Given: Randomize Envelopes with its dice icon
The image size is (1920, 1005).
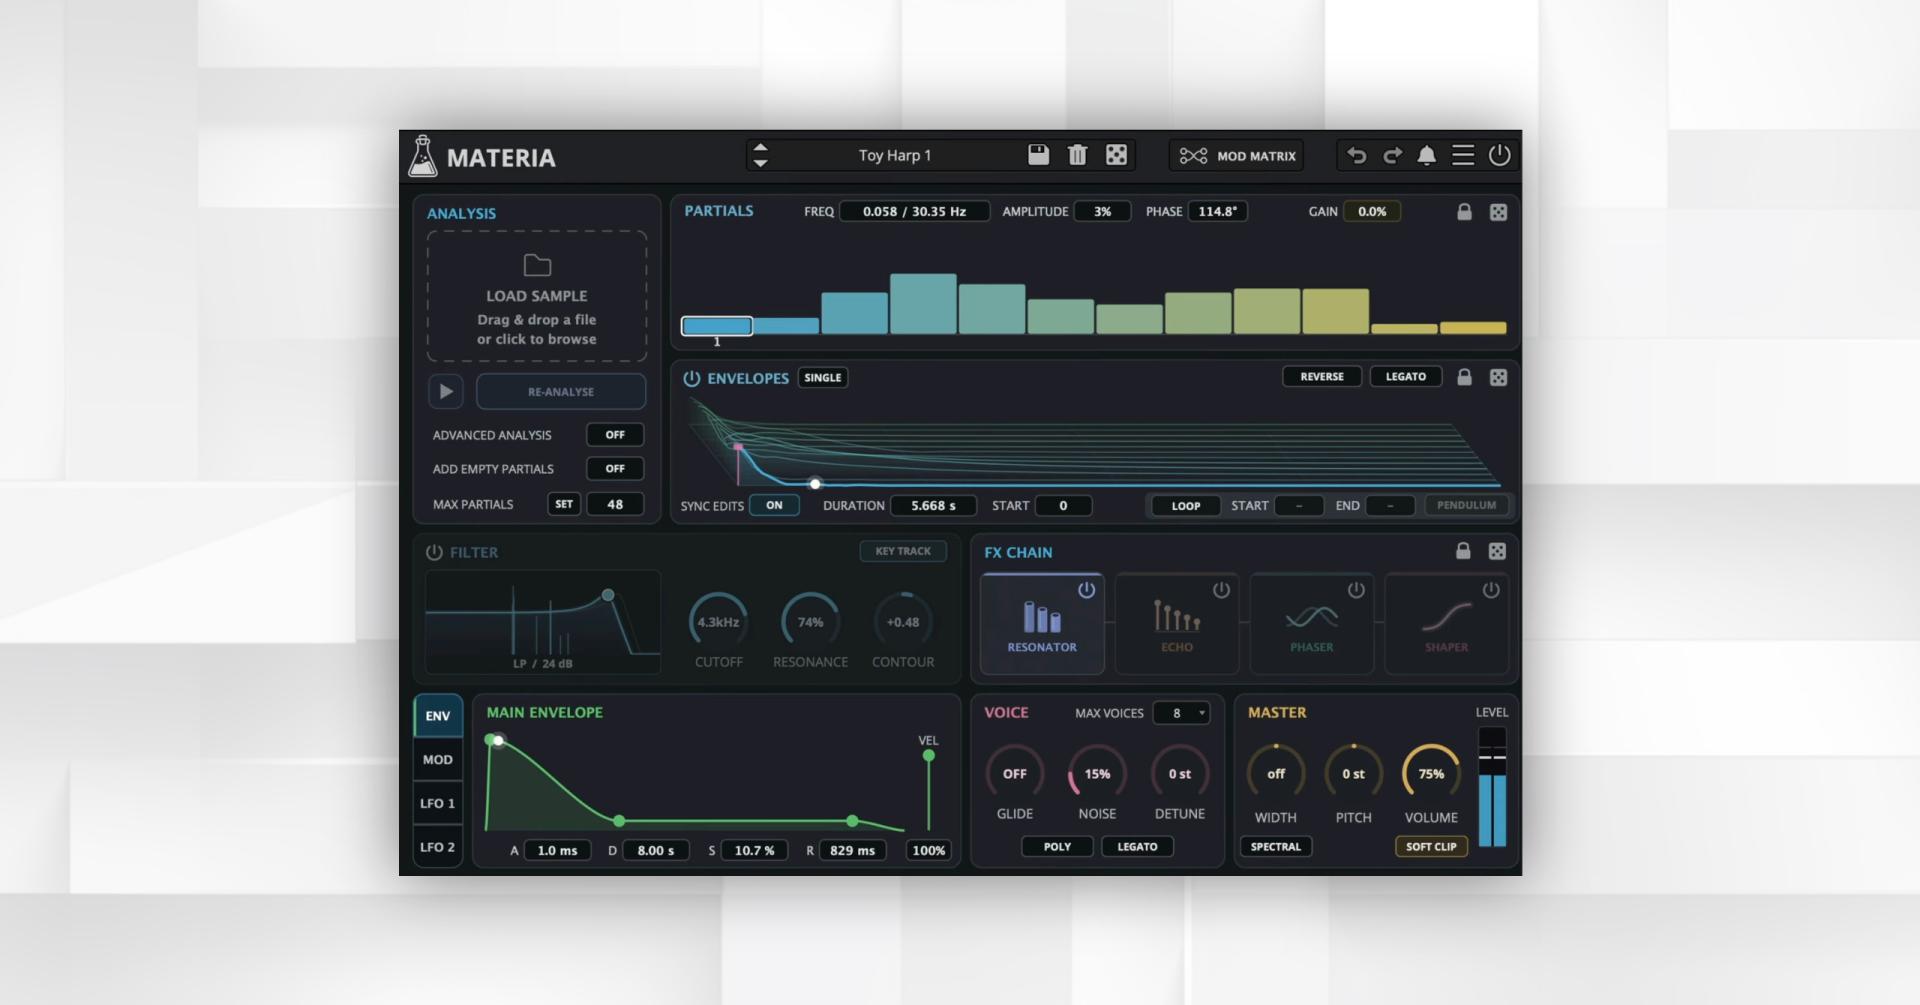Looking at the screenshot, I should (1498, 377).
